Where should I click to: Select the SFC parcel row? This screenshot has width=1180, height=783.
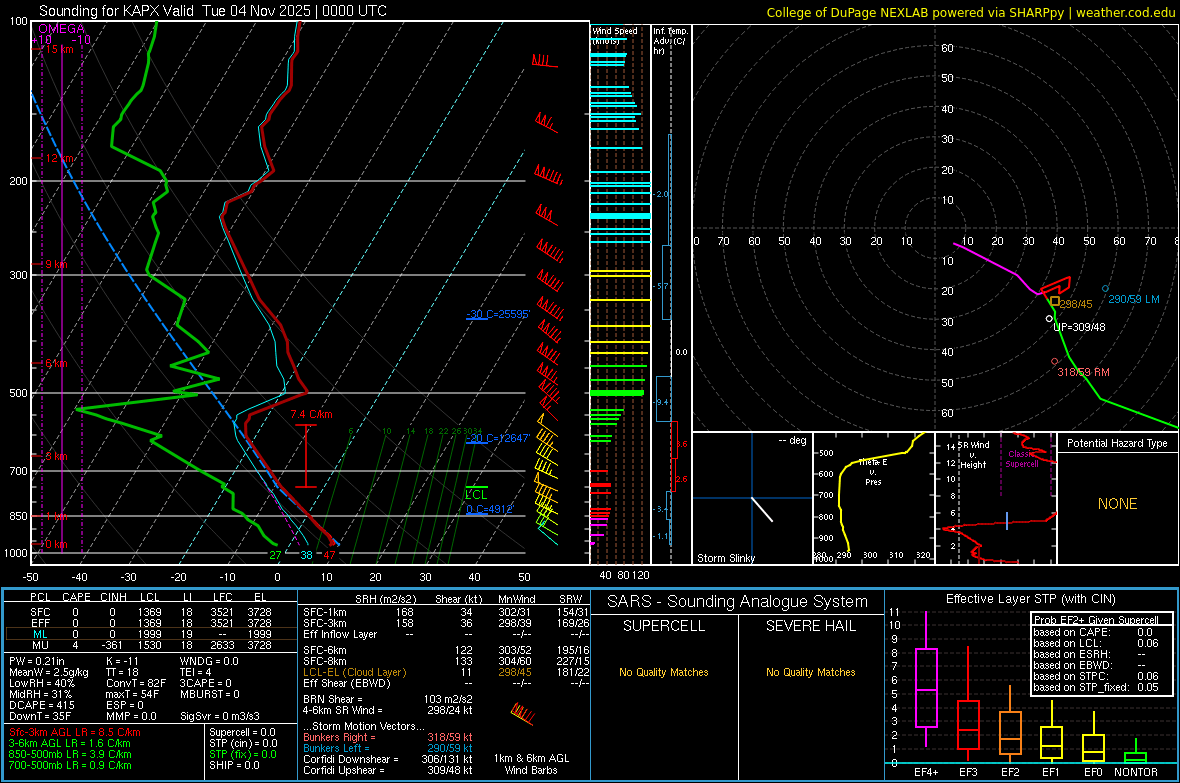click(151, 612)
